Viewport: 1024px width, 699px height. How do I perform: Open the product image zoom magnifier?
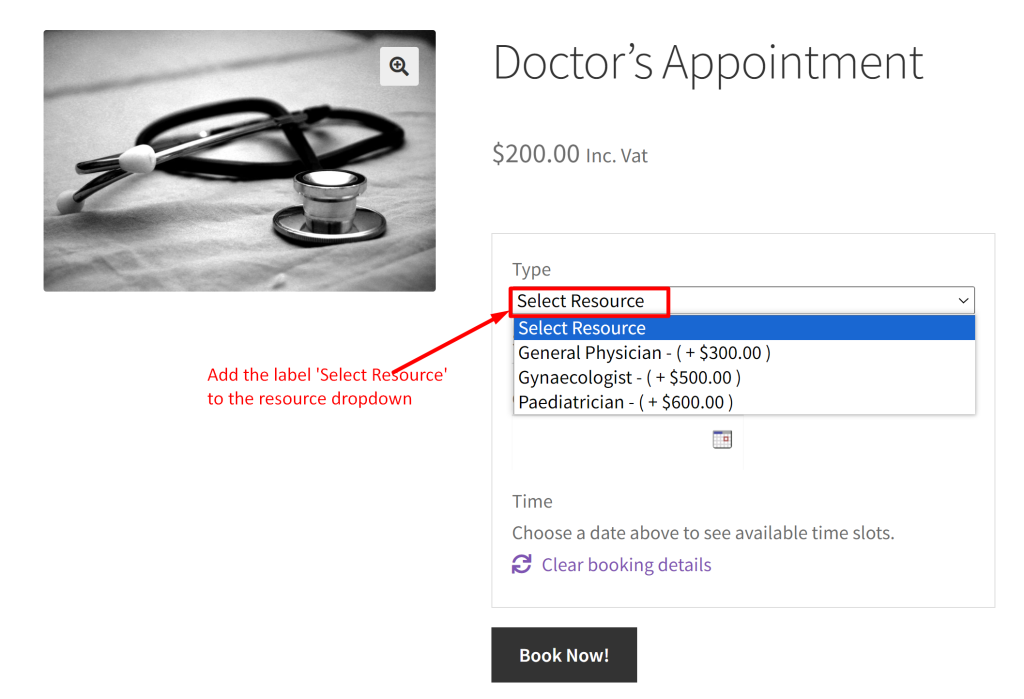coord(399,66)
